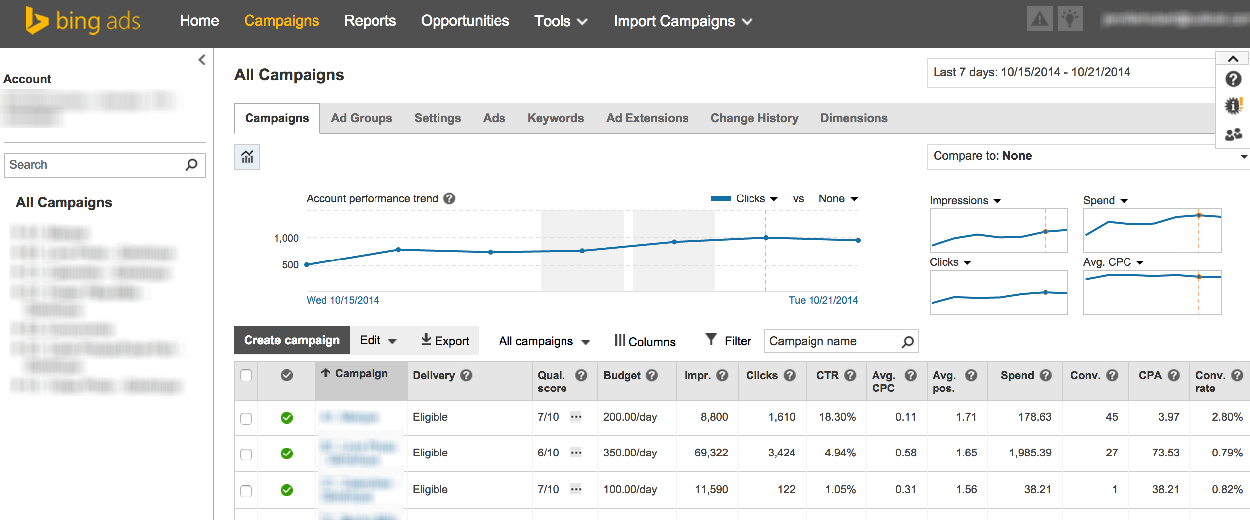Check the campaign row with 350.00/day budget
This screenshot has width=1250, height=520.
point(246,454)
